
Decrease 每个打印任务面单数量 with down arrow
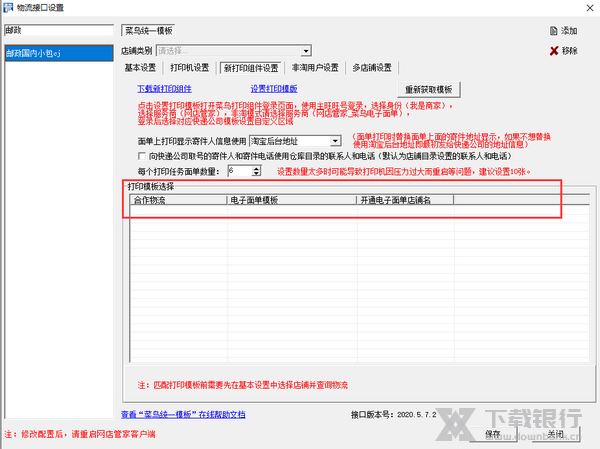click(x=256, y=173)
